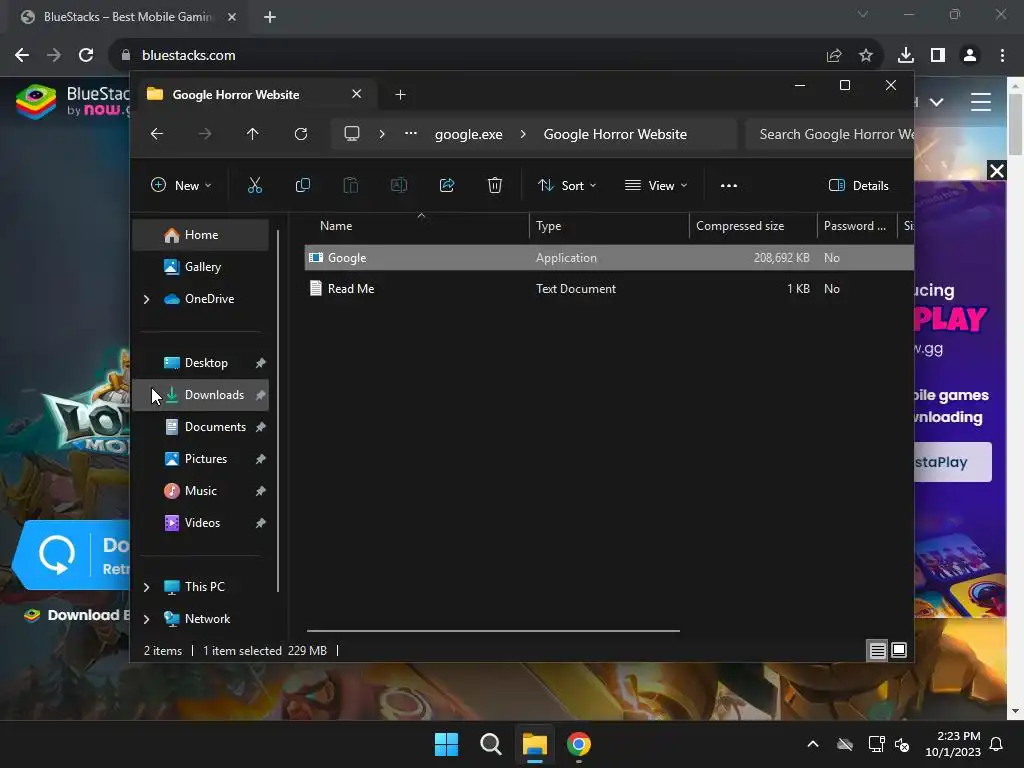1024x768 pixels.
Task: Click Google Horror Website breadcrumb segment
Action: click(615, 135)
